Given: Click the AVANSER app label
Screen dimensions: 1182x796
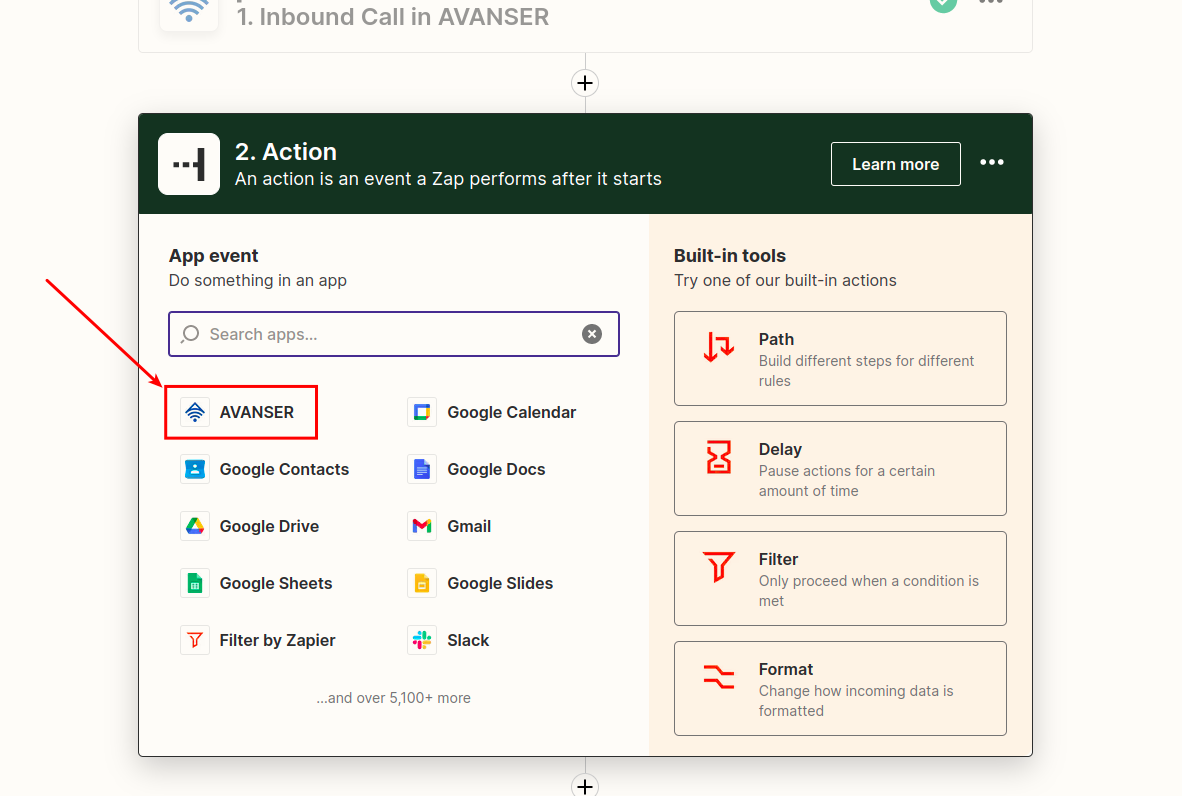Looking at the screenshot, I should click(257, 412).
